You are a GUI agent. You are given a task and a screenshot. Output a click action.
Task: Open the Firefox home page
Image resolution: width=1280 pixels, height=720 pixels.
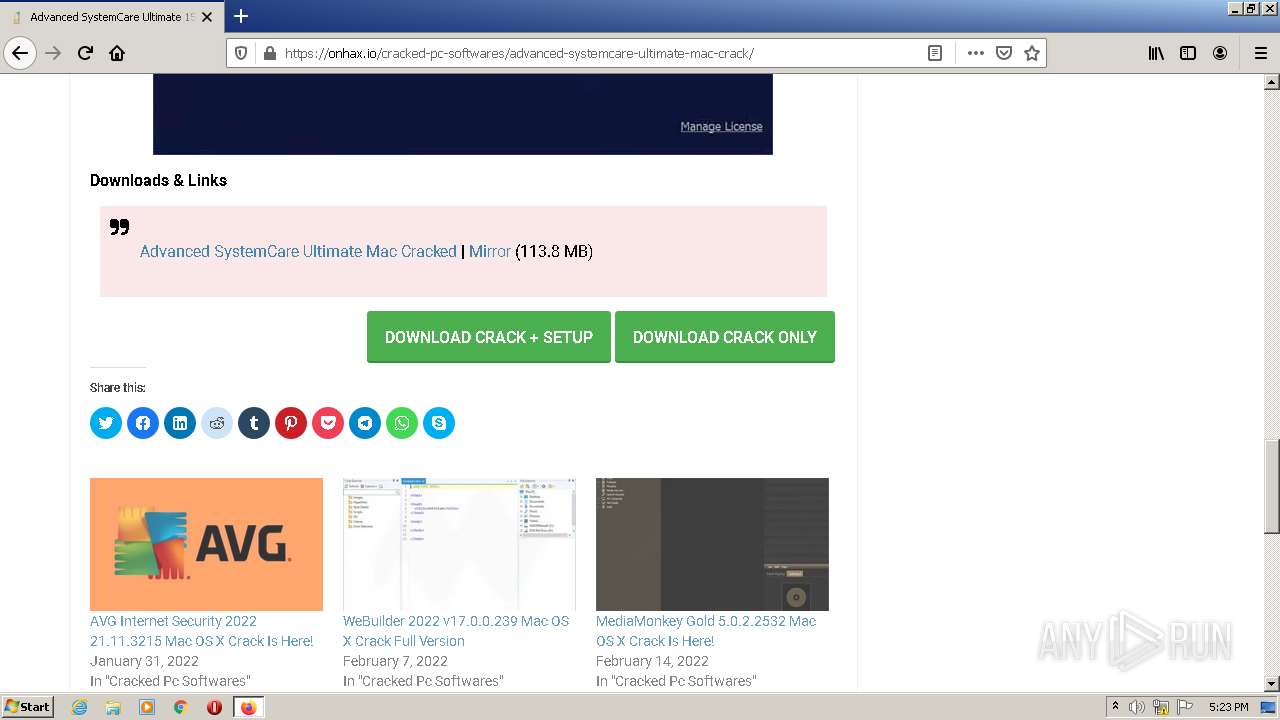tap(117, 53)
